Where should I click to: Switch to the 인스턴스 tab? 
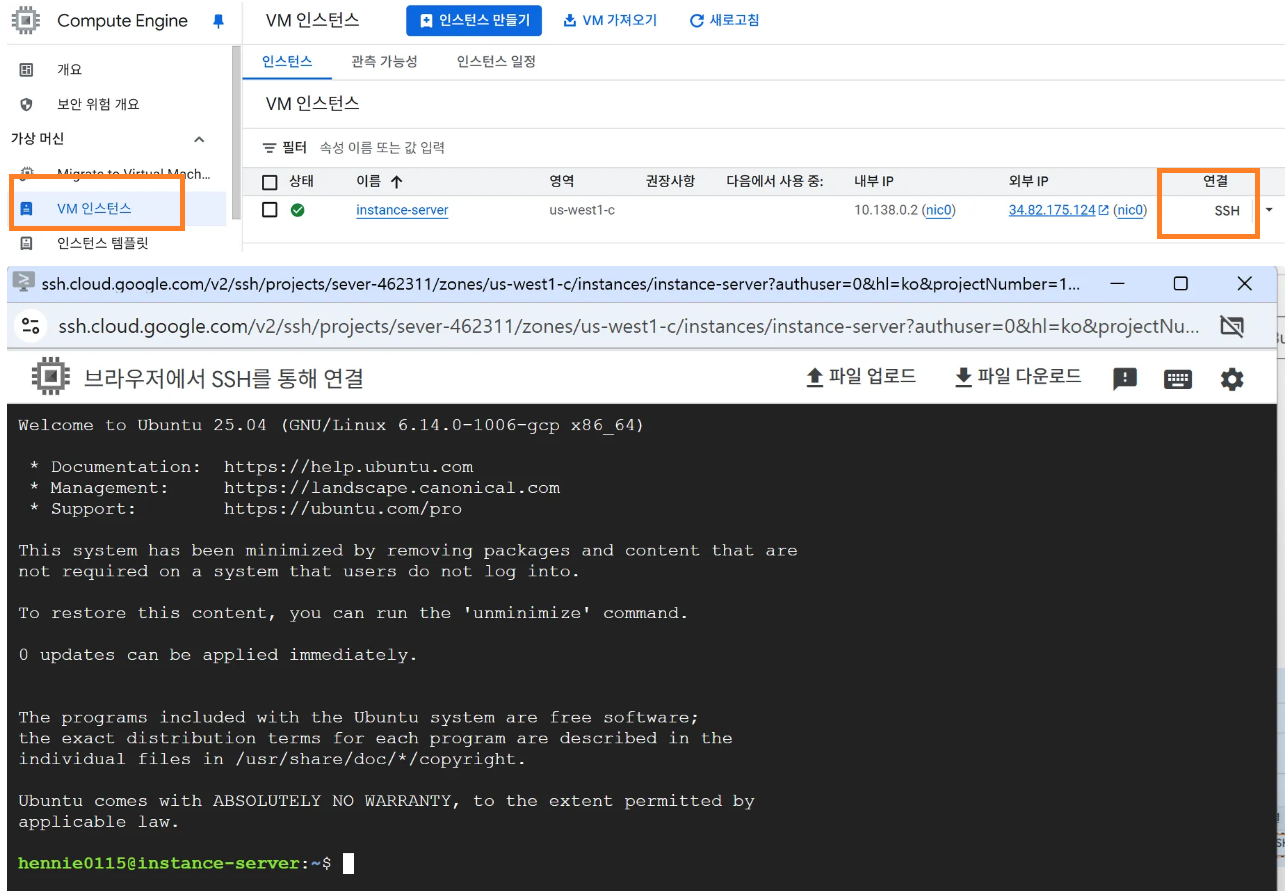[x=287, y=61]
